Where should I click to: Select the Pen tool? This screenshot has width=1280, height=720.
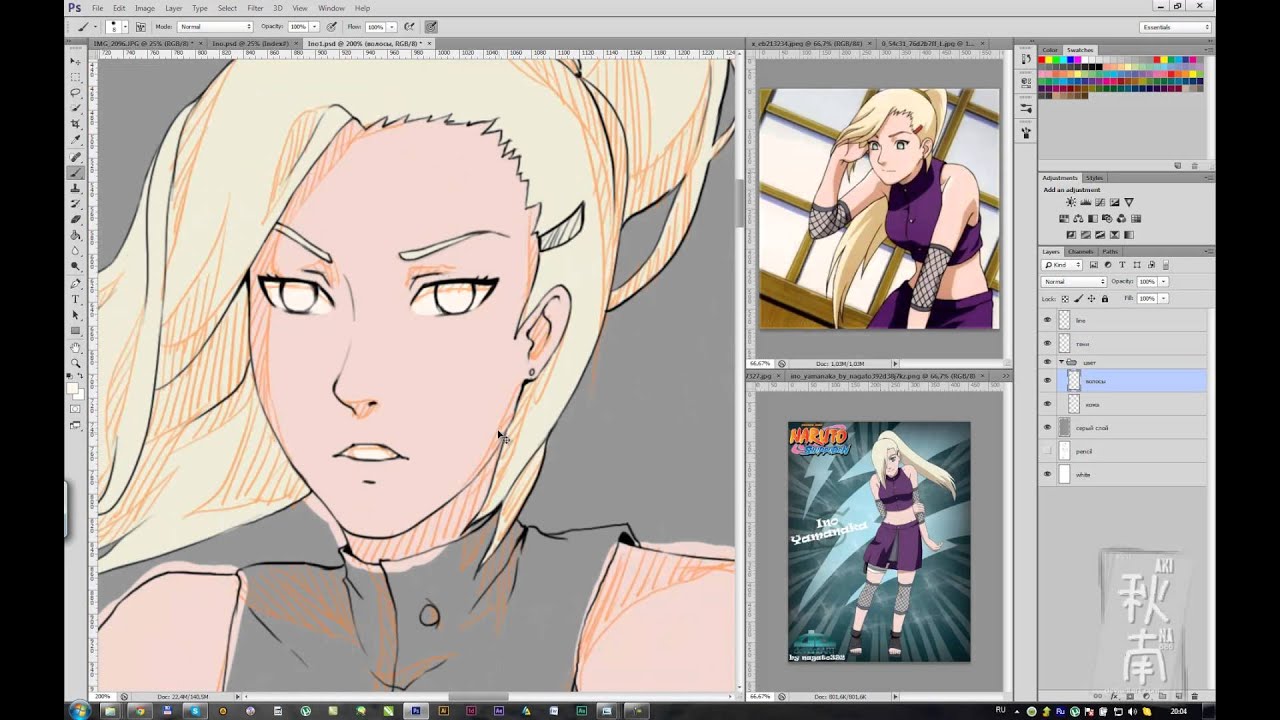(76, 282)
